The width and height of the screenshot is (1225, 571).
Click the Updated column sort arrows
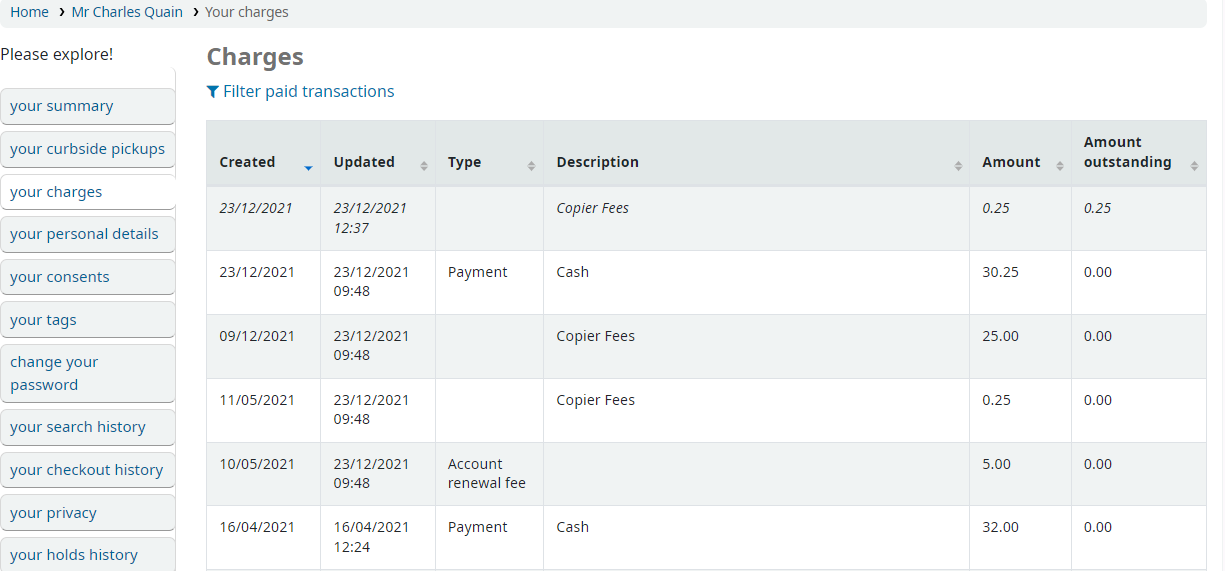[424, 167]
